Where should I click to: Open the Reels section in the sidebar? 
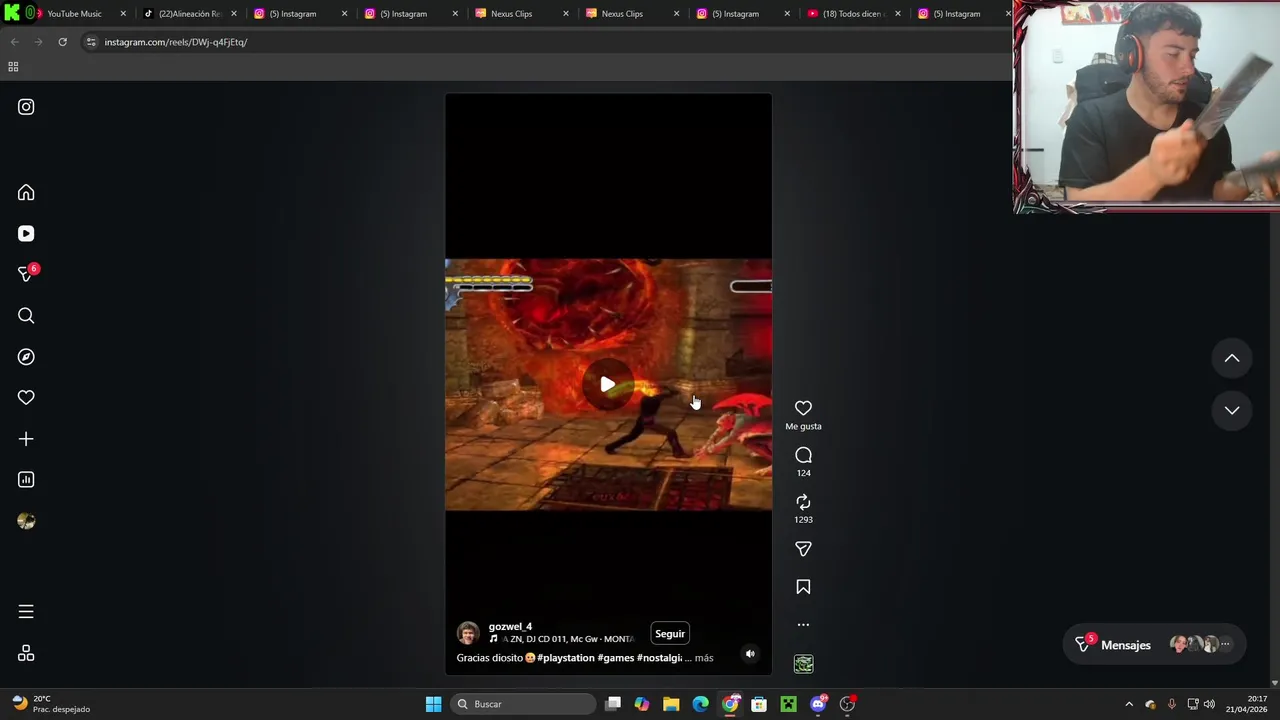click(26, 233)
